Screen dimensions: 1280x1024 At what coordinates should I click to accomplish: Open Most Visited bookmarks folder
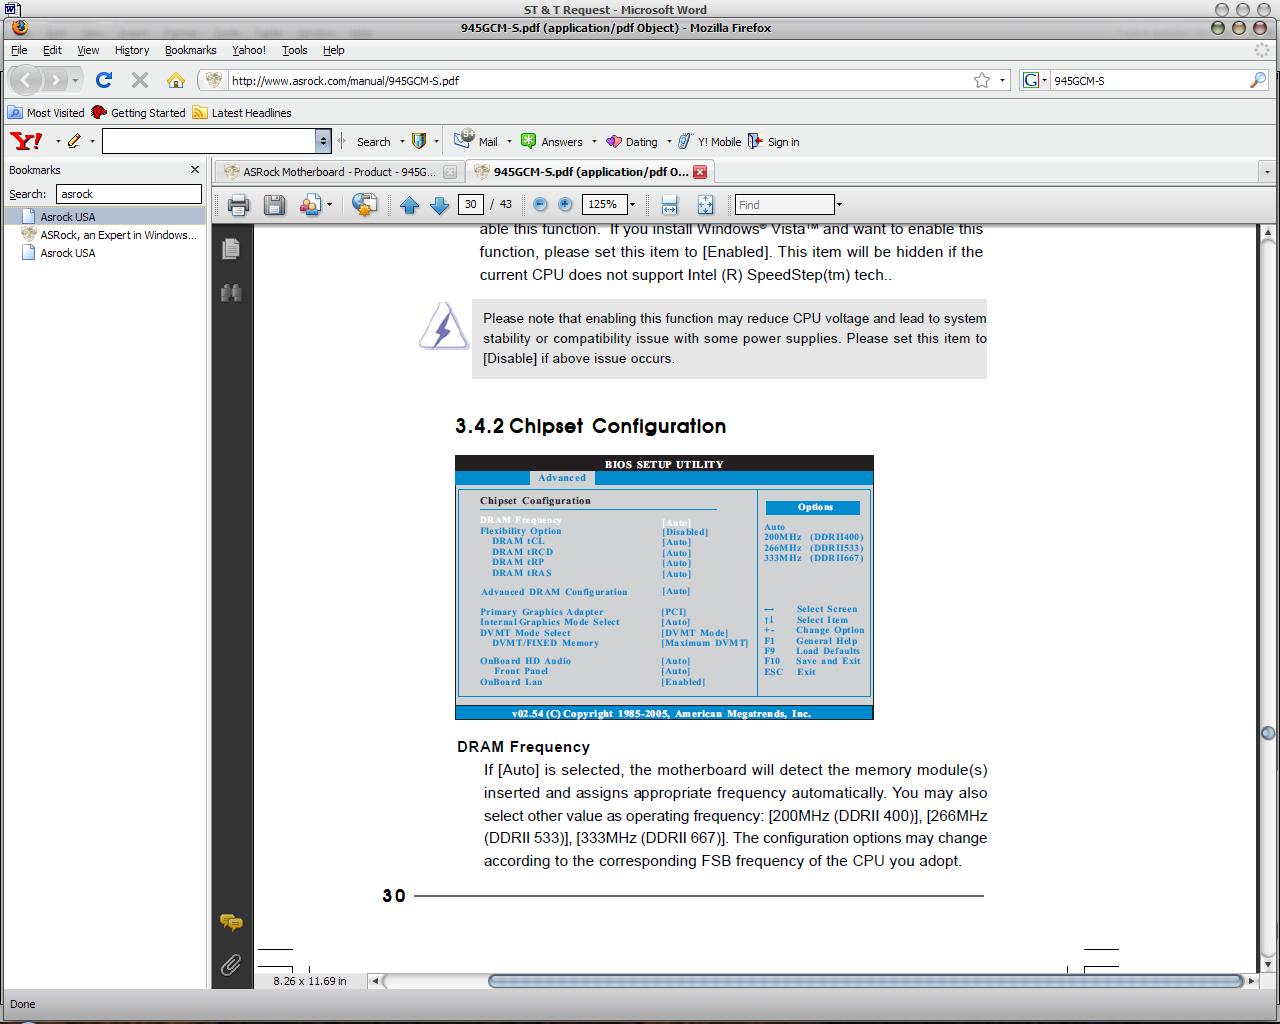tap(46, 113)
